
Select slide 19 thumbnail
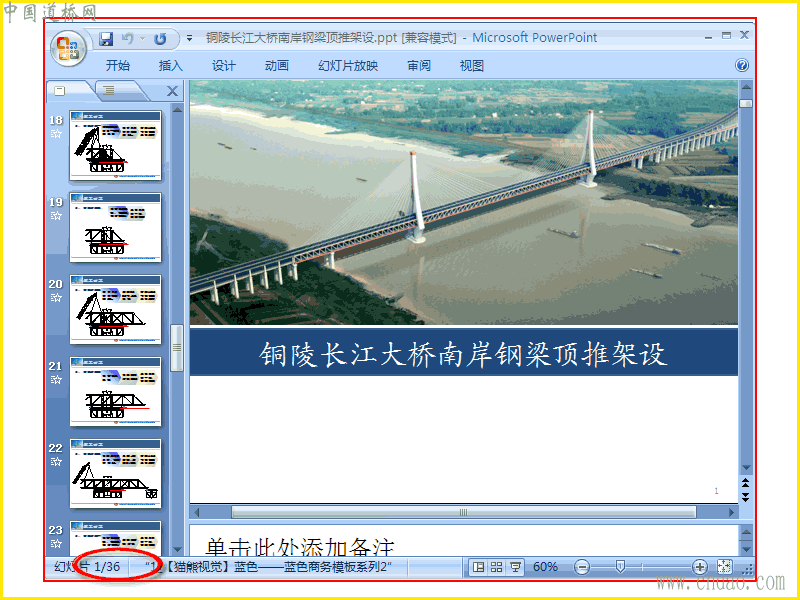coord(115,228)
